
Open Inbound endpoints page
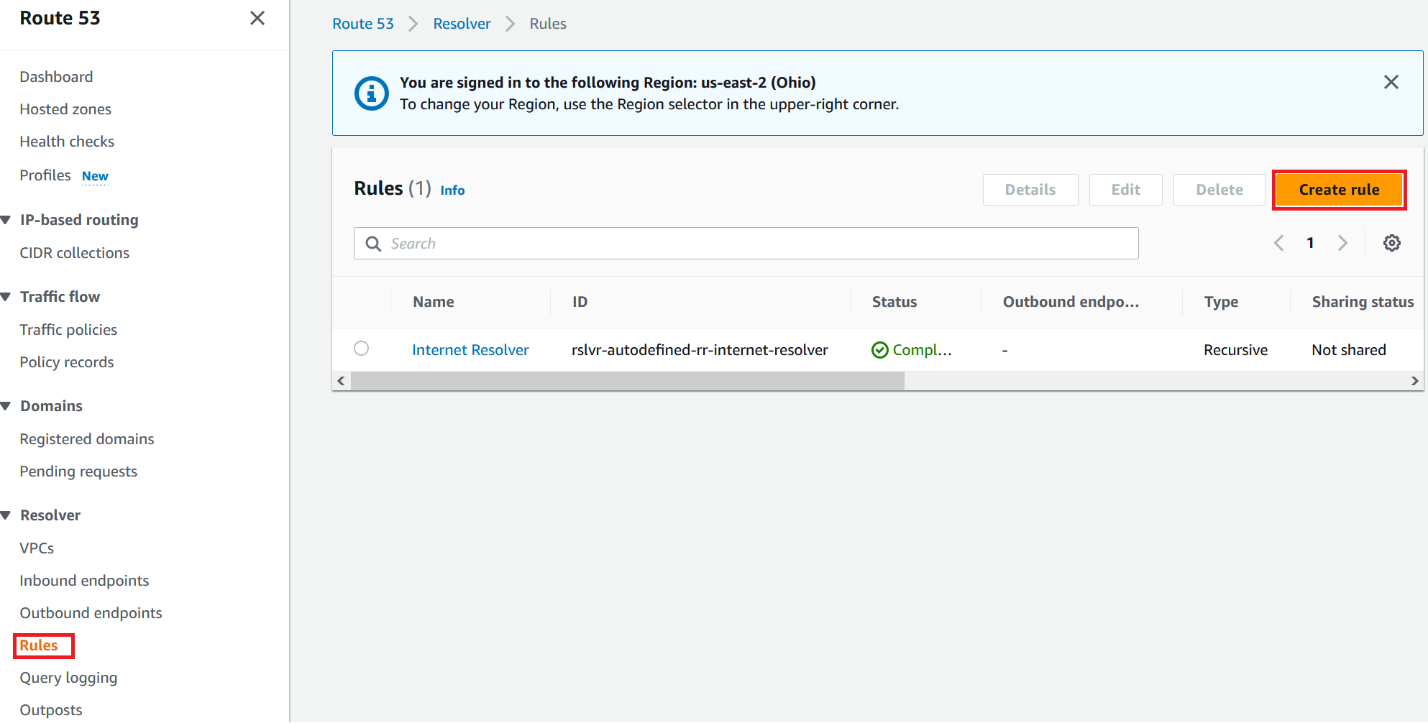[x=85, y=581]
